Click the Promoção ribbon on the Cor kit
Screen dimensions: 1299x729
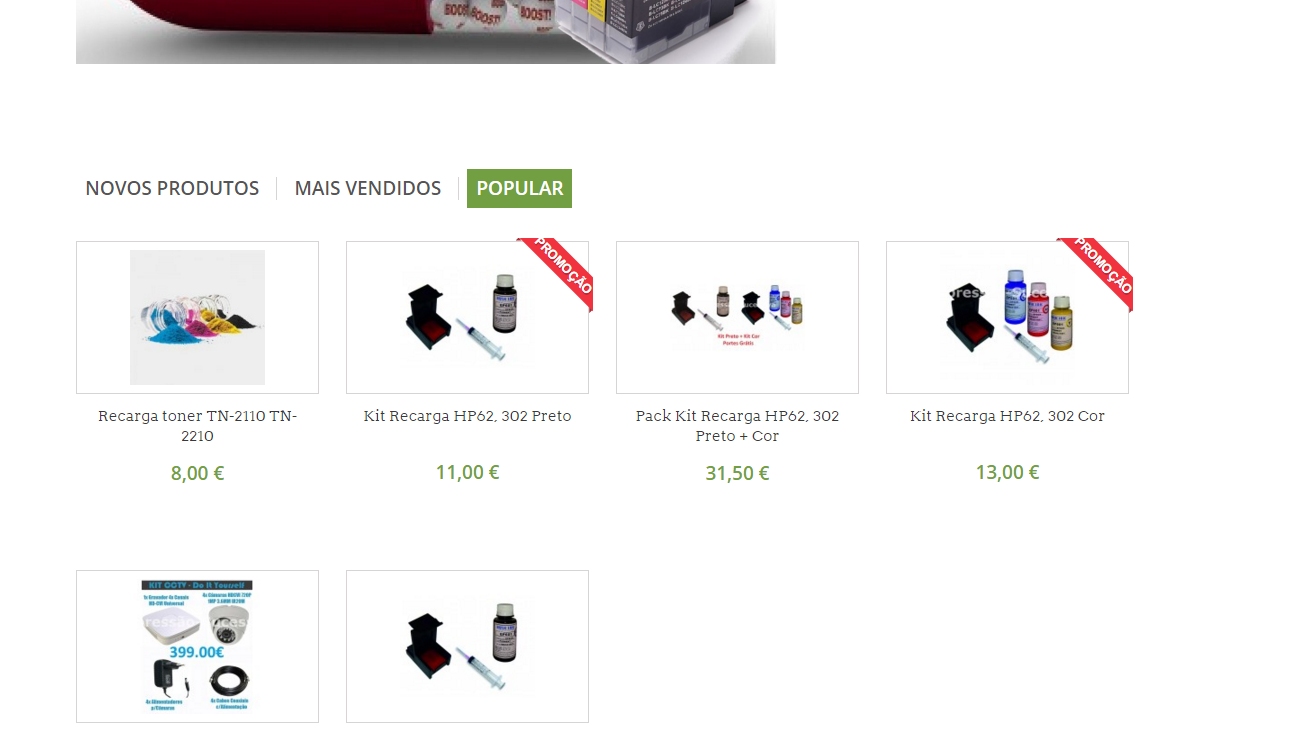tap(1102, 267)
